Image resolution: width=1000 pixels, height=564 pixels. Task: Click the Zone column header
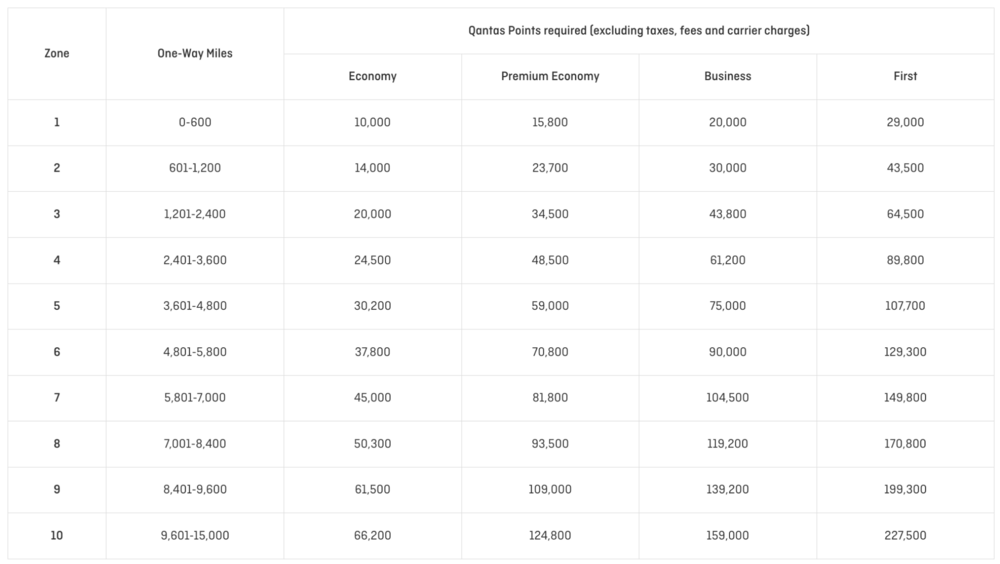(57, 54)
